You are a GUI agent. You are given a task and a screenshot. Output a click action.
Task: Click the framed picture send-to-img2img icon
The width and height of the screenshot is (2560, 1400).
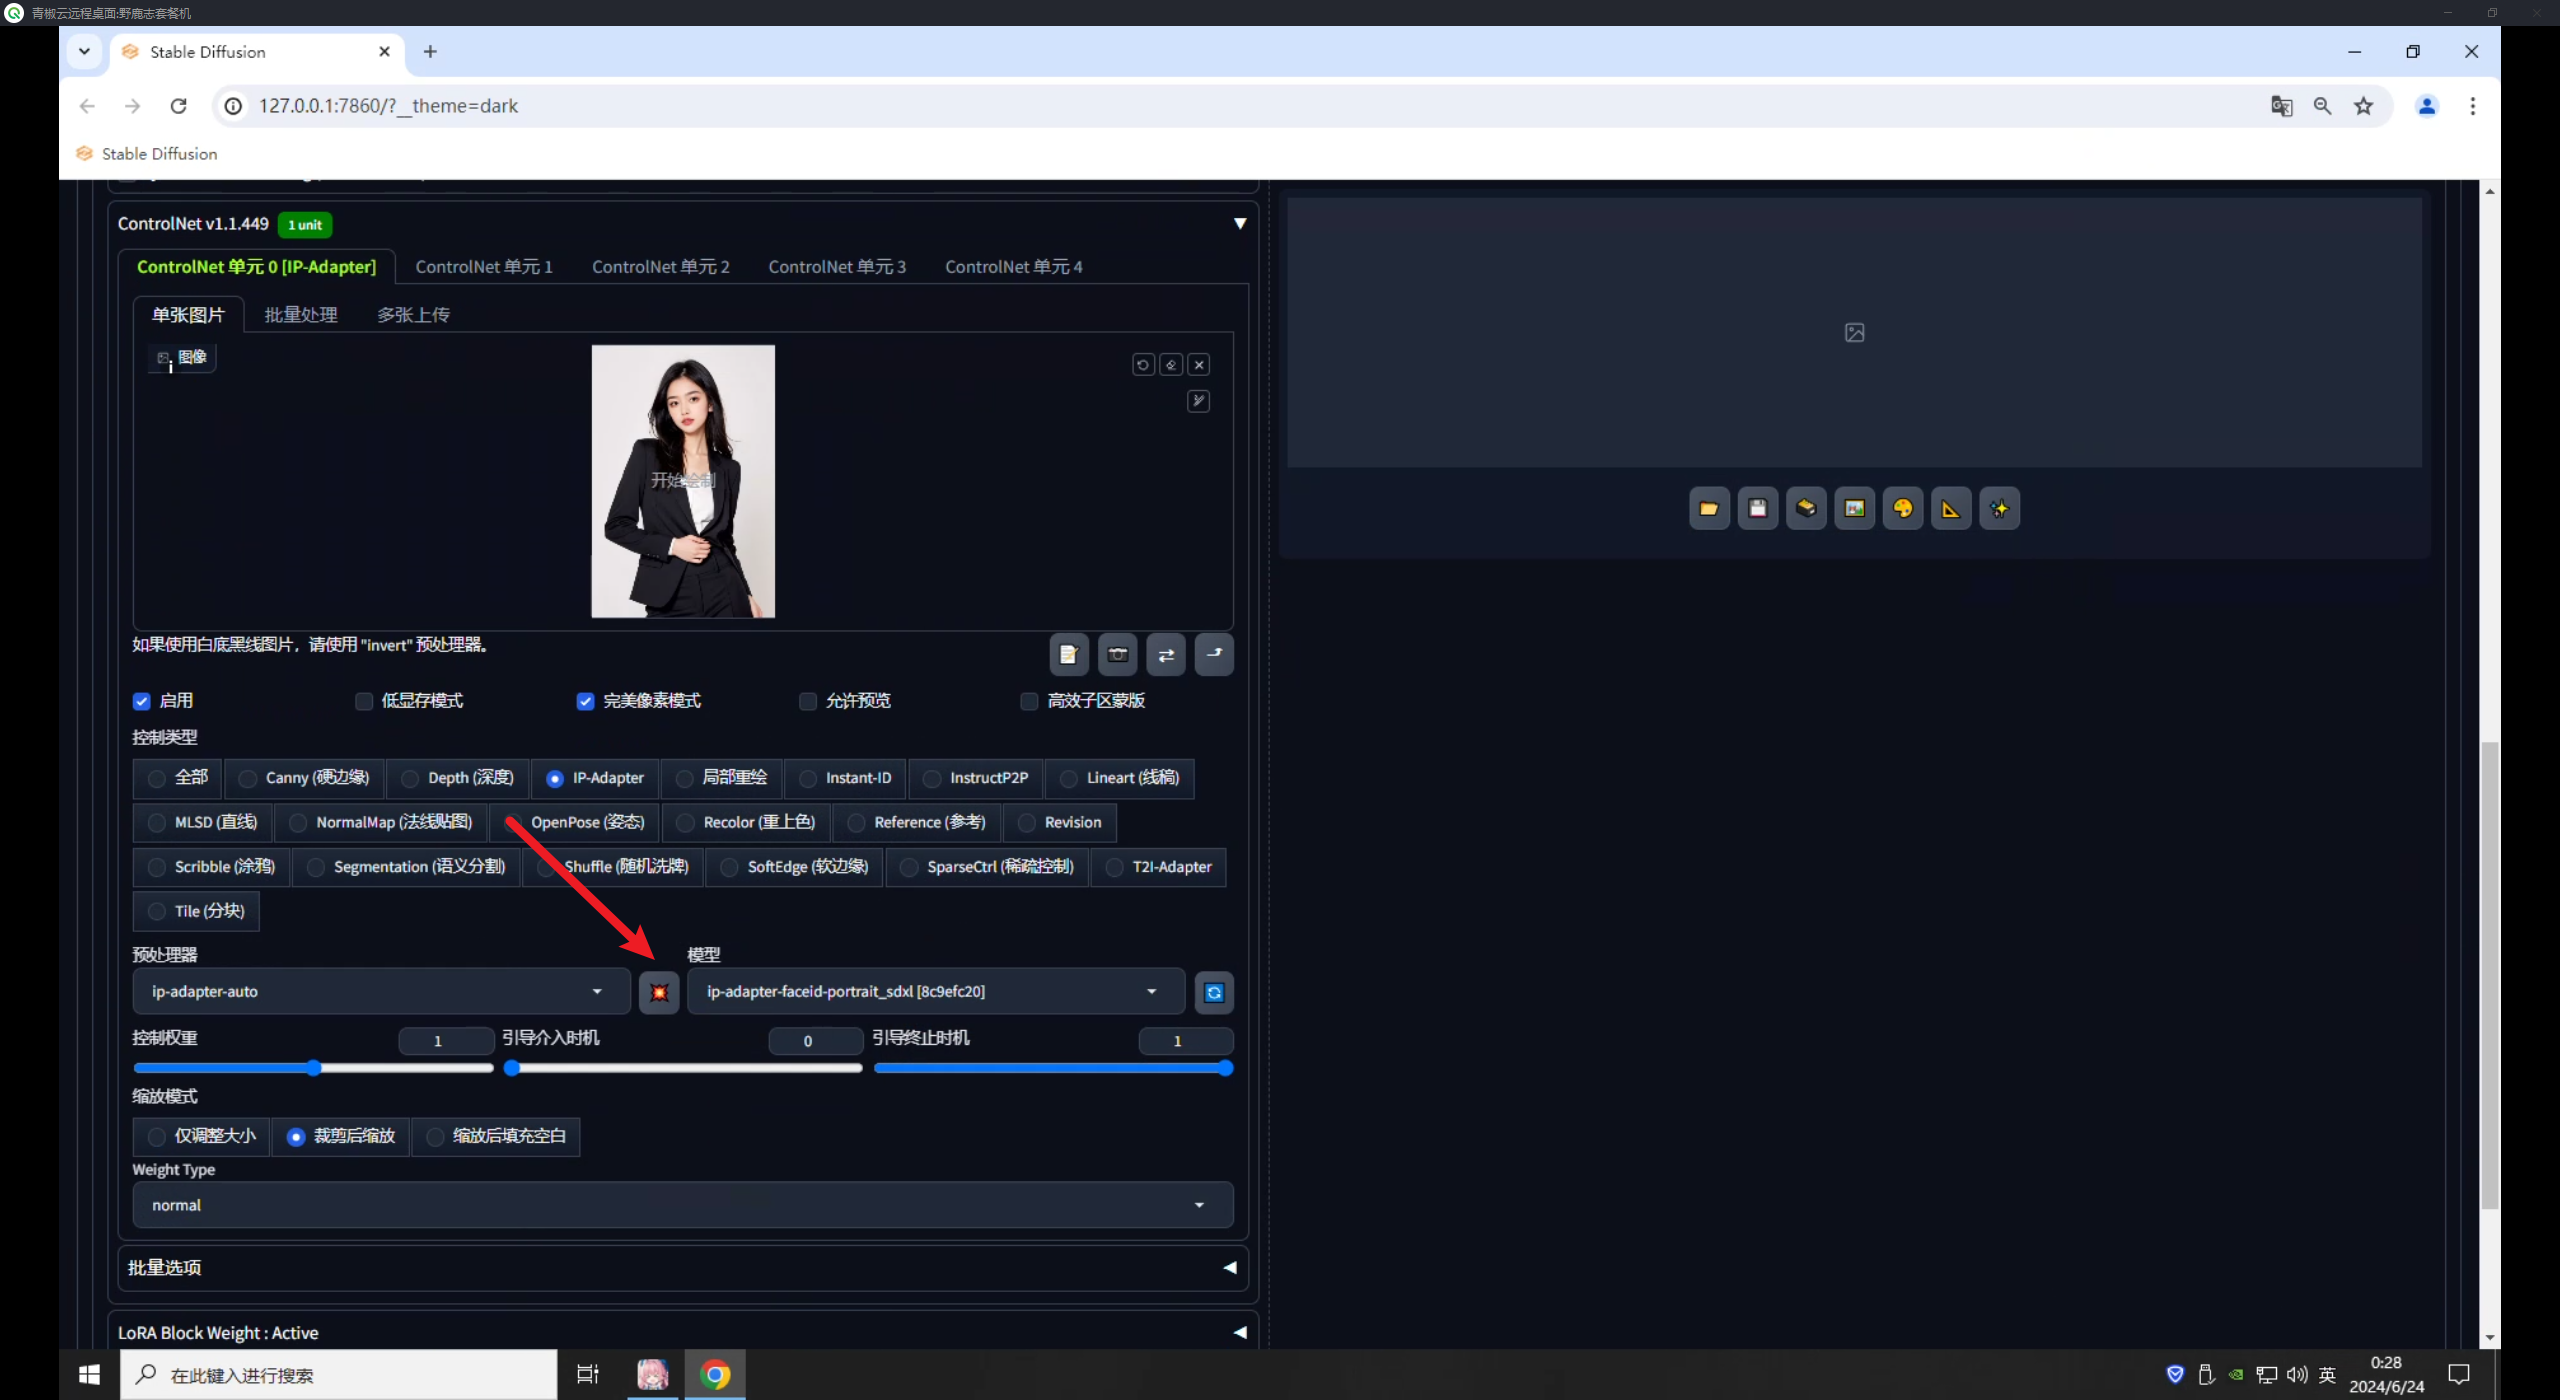[1854, 509]
